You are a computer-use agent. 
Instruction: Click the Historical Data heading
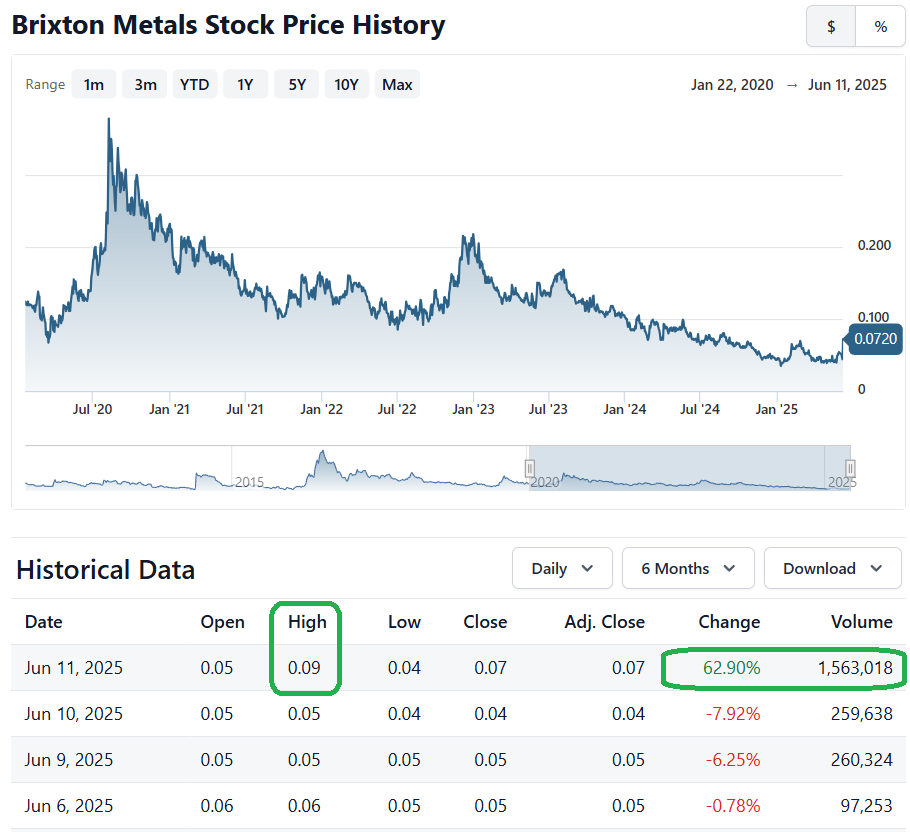tap(106, 570)
